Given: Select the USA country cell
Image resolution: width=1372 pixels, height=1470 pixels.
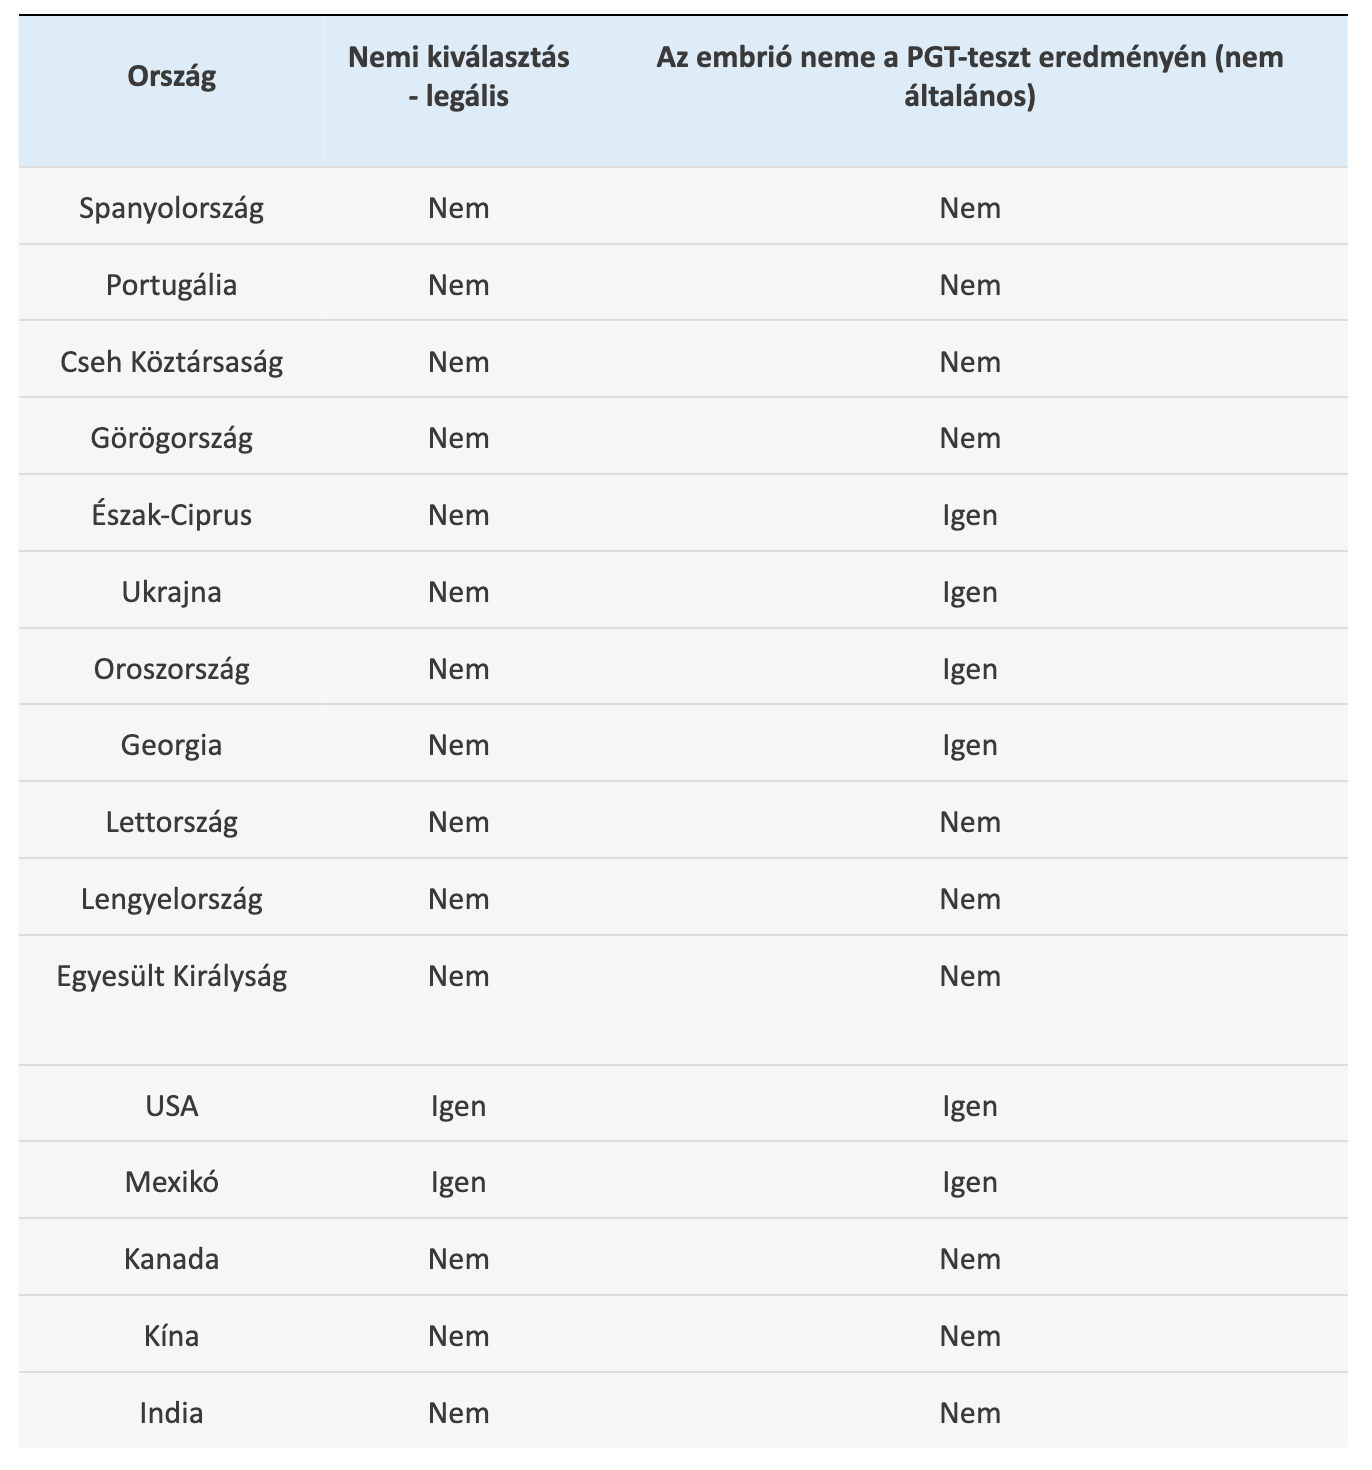Looking at the screenshot, I should tap(172, 1106).
